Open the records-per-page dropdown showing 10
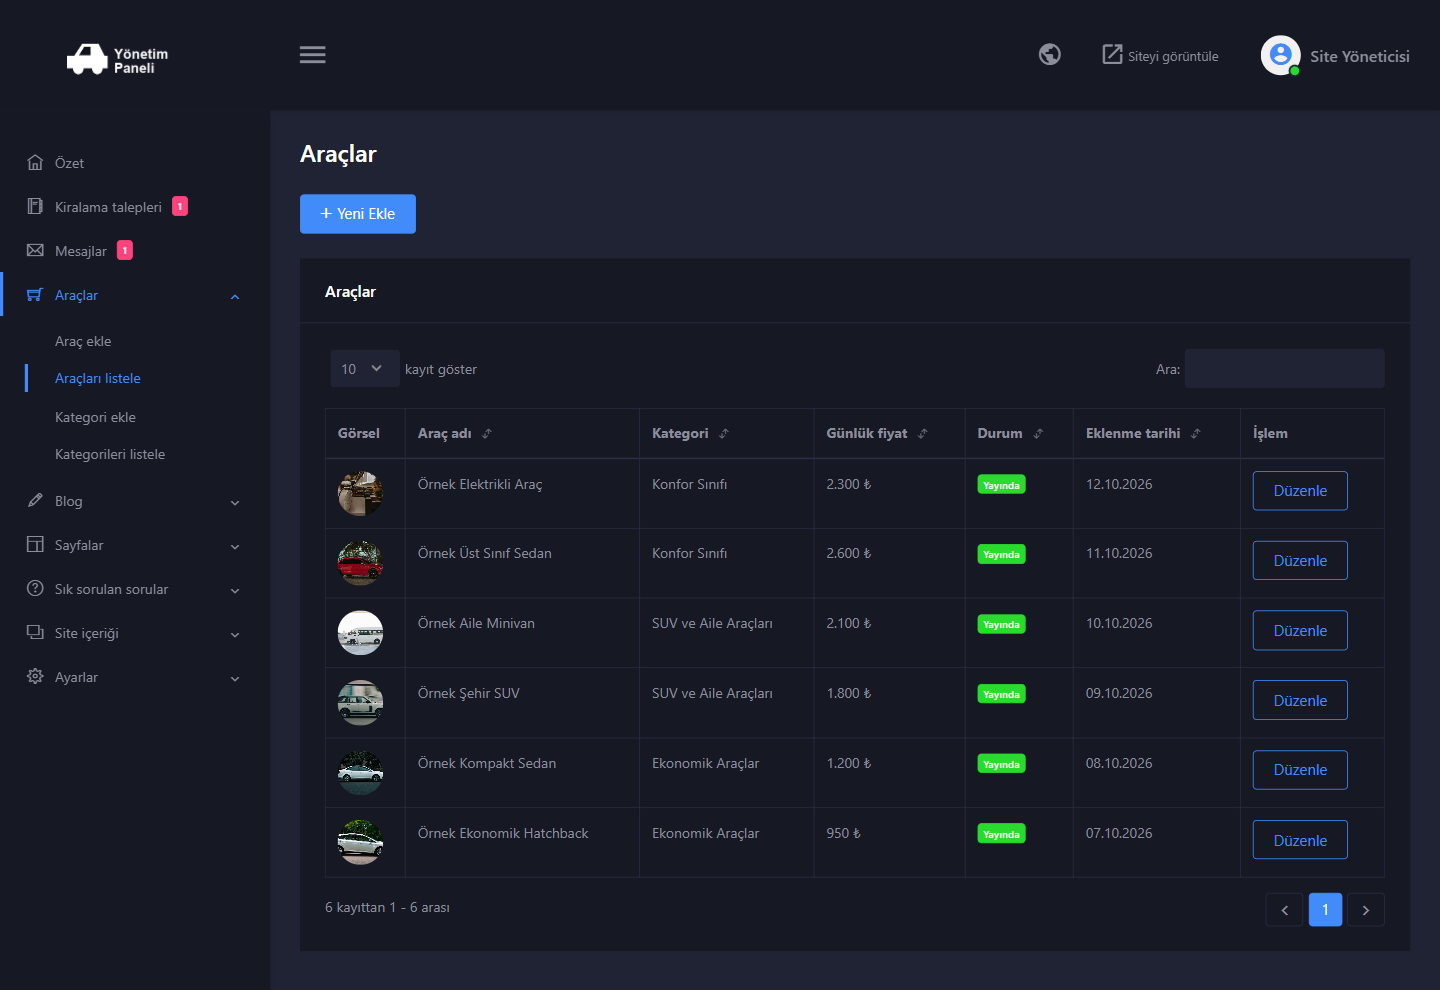Screen dimensions: 1440x990 click(x=365, y=369)
